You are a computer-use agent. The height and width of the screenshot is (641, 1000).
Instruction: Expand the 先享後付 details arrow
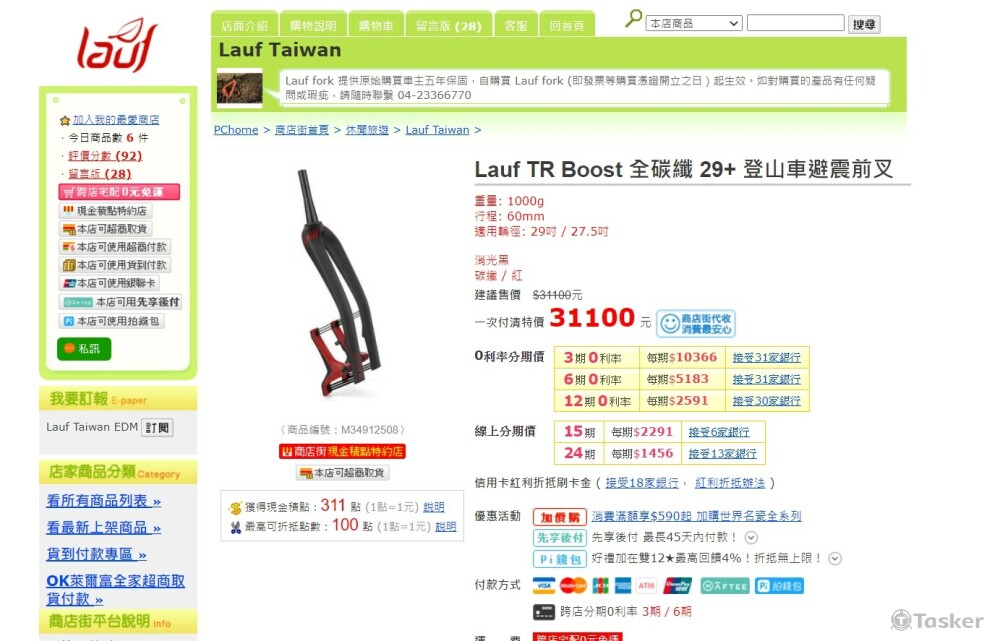751,538
